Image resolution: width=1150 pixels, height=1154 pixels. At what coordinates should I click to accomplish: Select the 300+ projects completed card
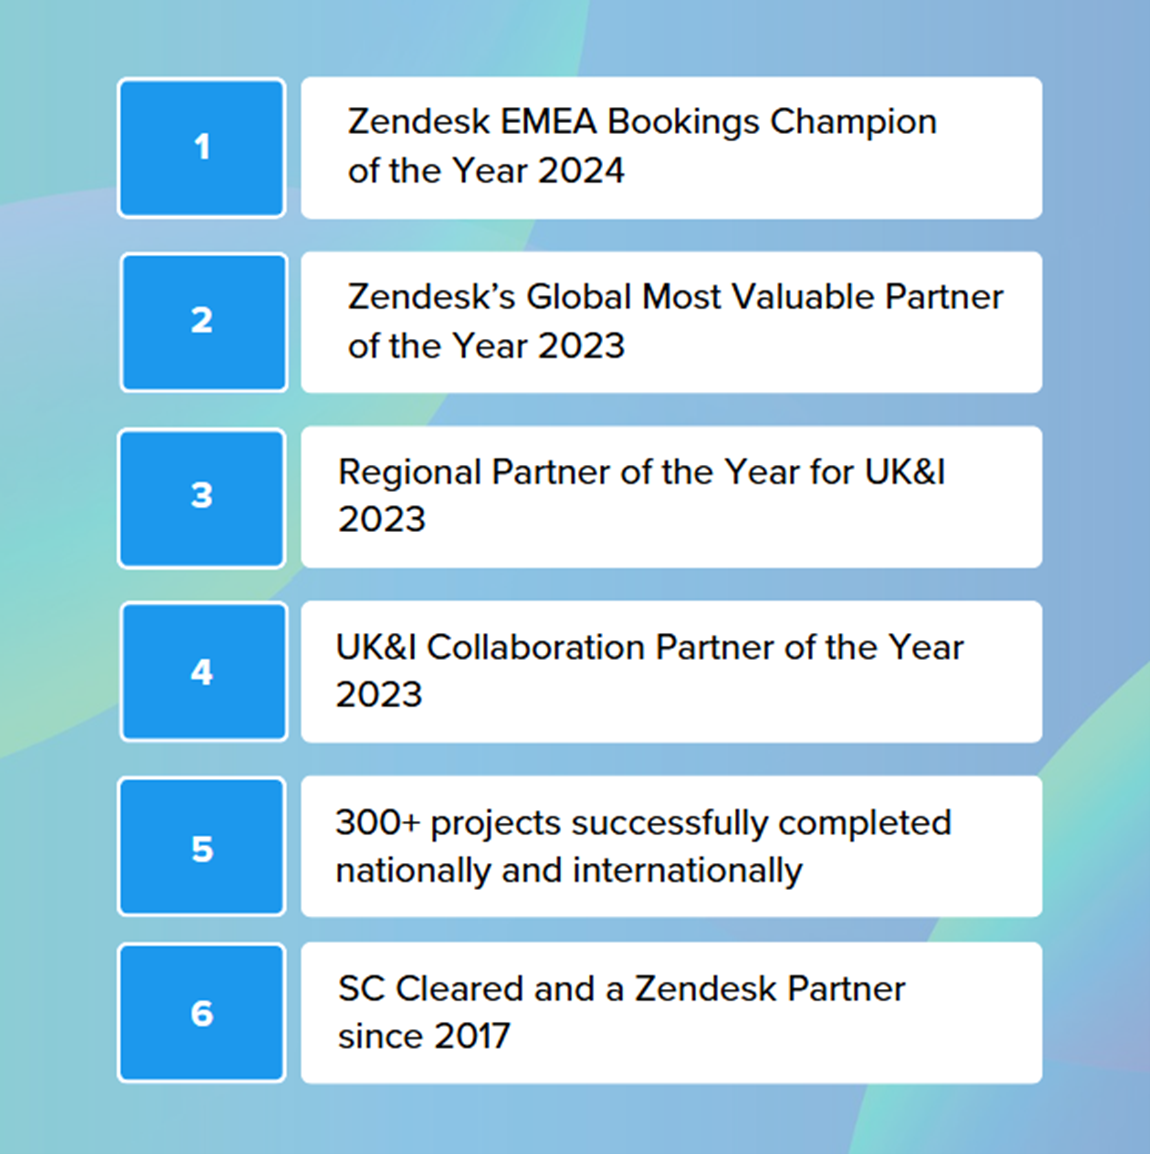[x=671, y=846]
